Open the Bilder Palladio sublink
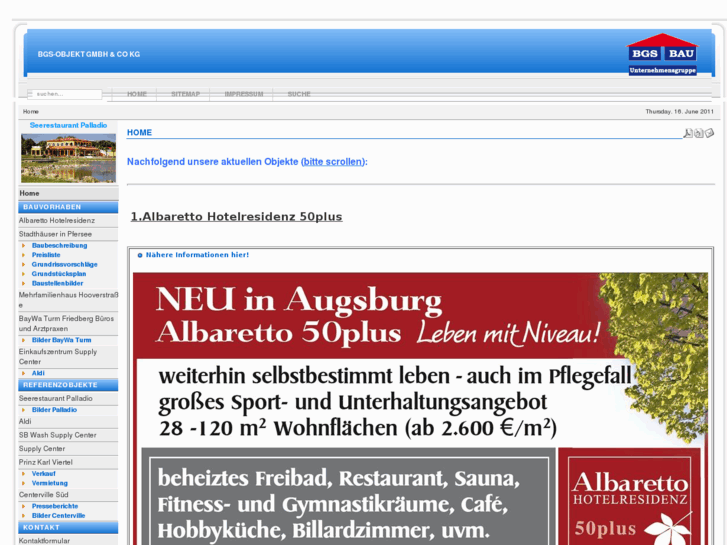 pyautogui.click(x=54, y=410)
